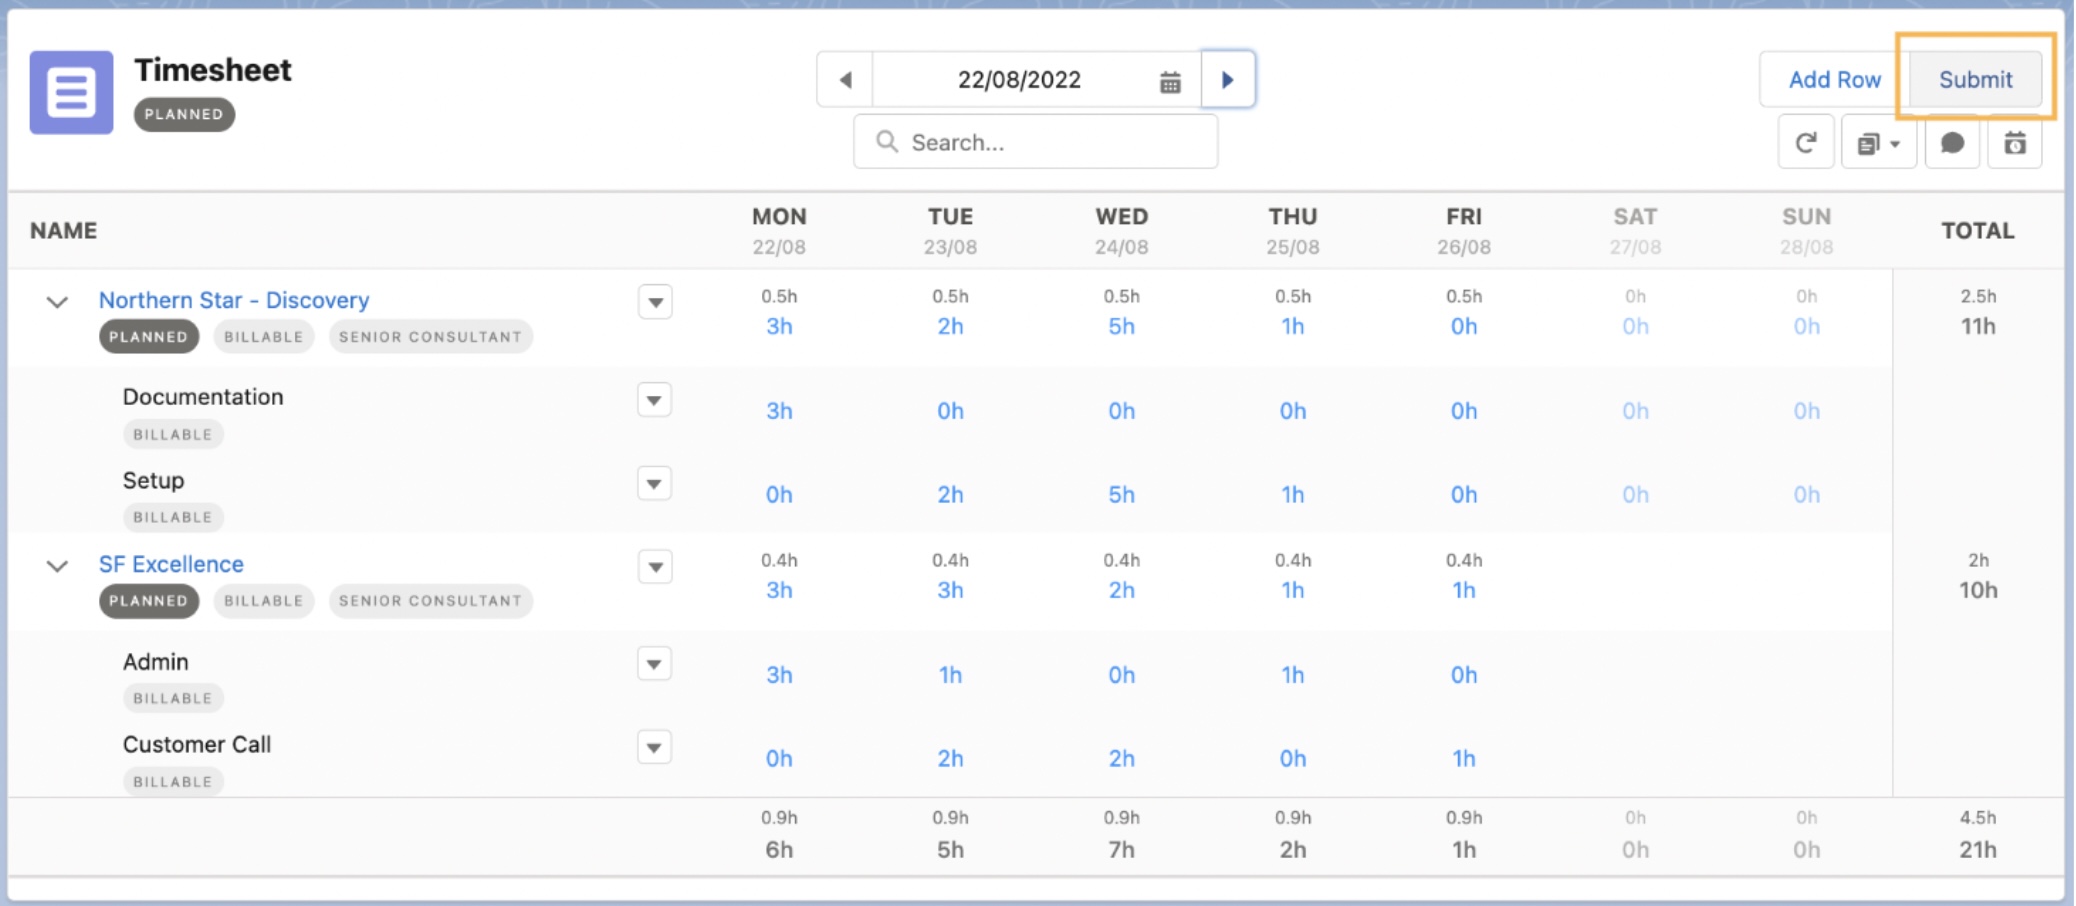Open the Customer Call row actions menu
2076x906 pixels.
(654, 747)
